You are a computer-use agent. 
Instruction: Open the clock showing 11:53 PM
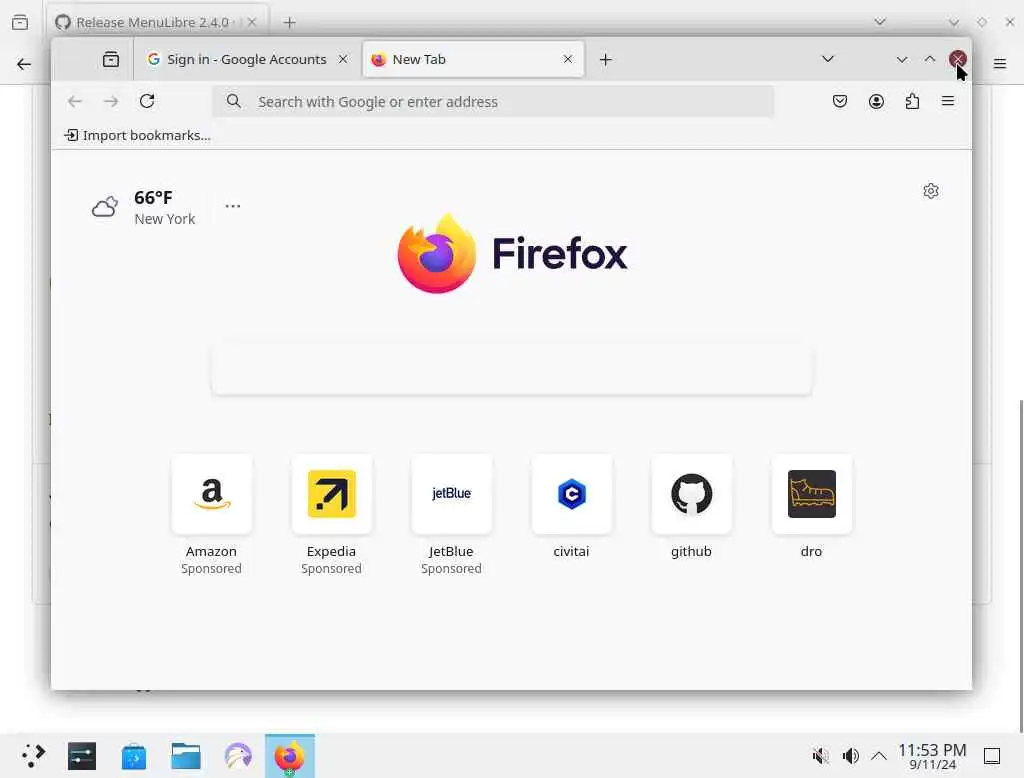pos(932,756)
